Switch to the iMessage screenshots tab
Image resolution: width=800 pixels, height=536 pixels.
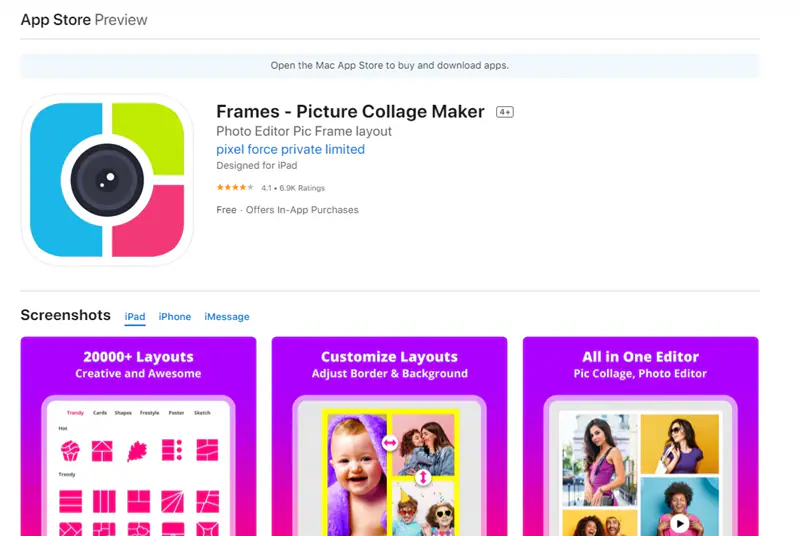pos(227,317)
